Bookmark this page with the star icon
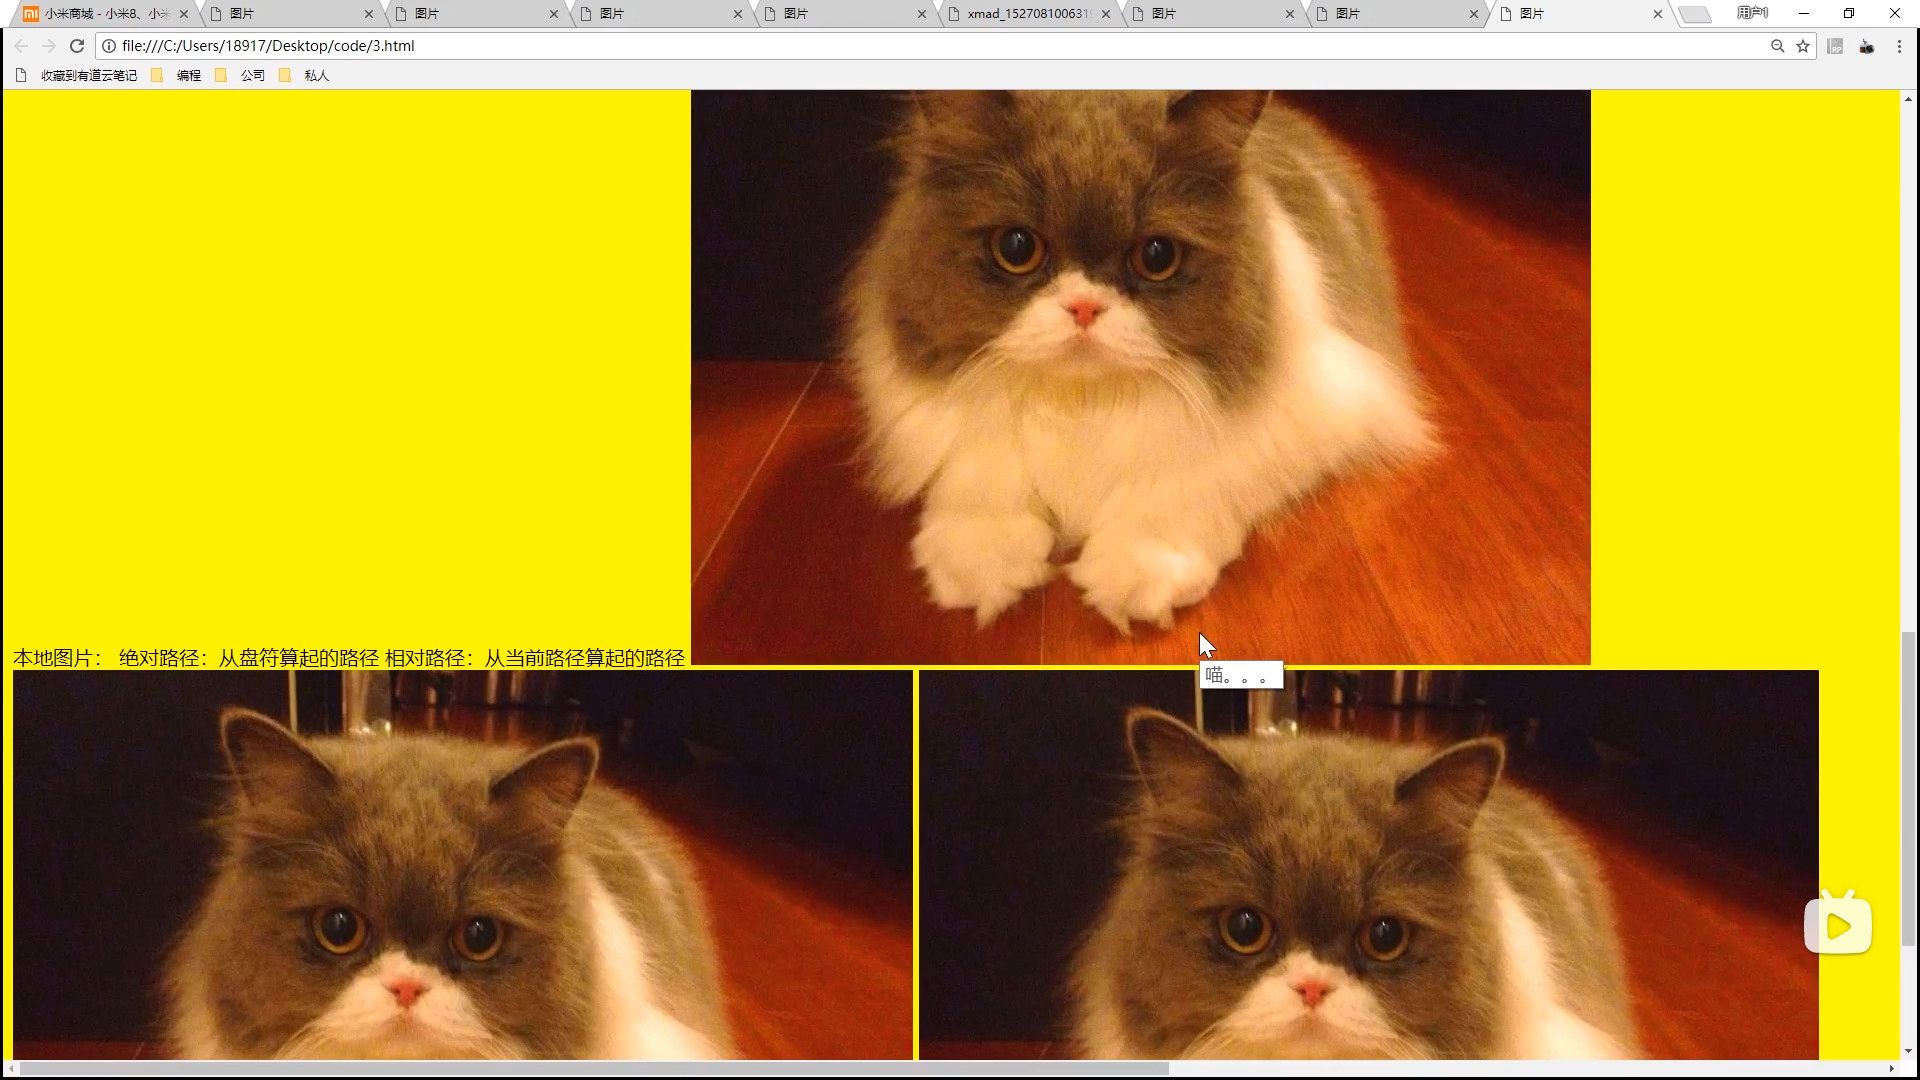1920x1080 pixels. coord(1803,46)
